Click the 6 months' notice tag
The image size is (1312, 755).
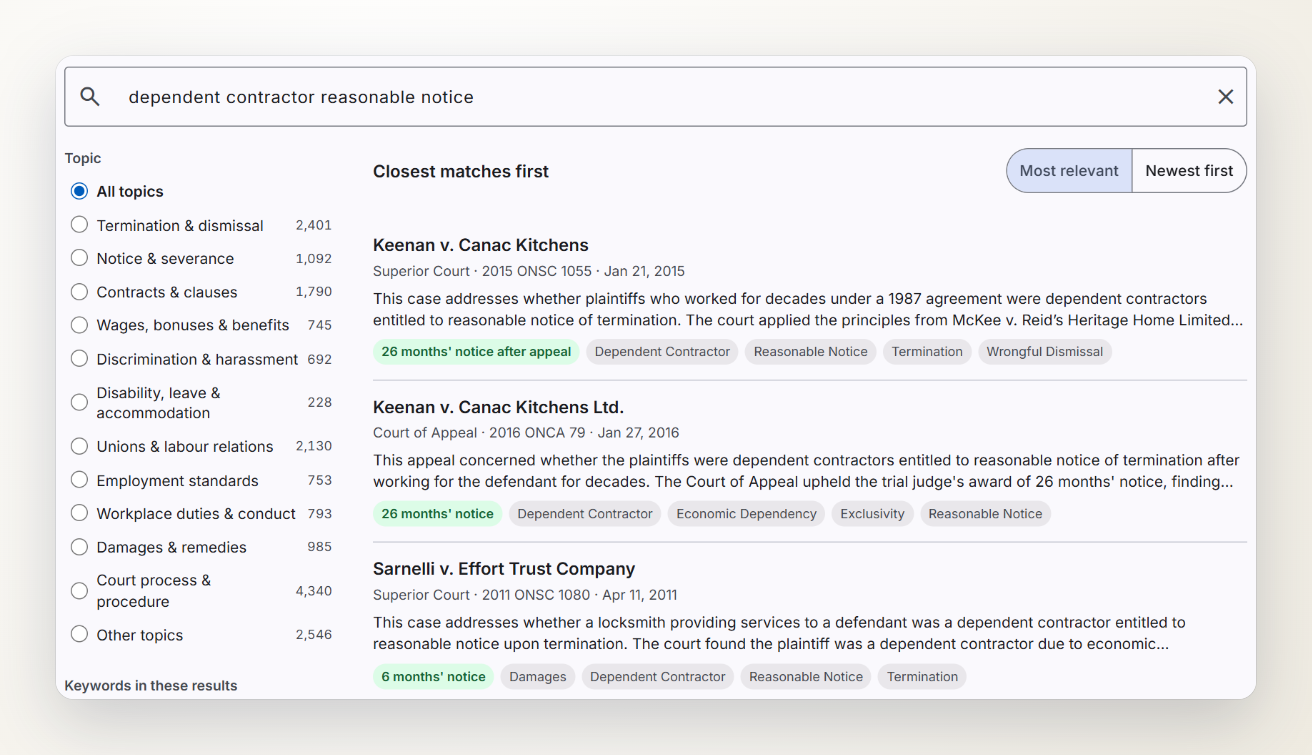[x=433, y=677]
